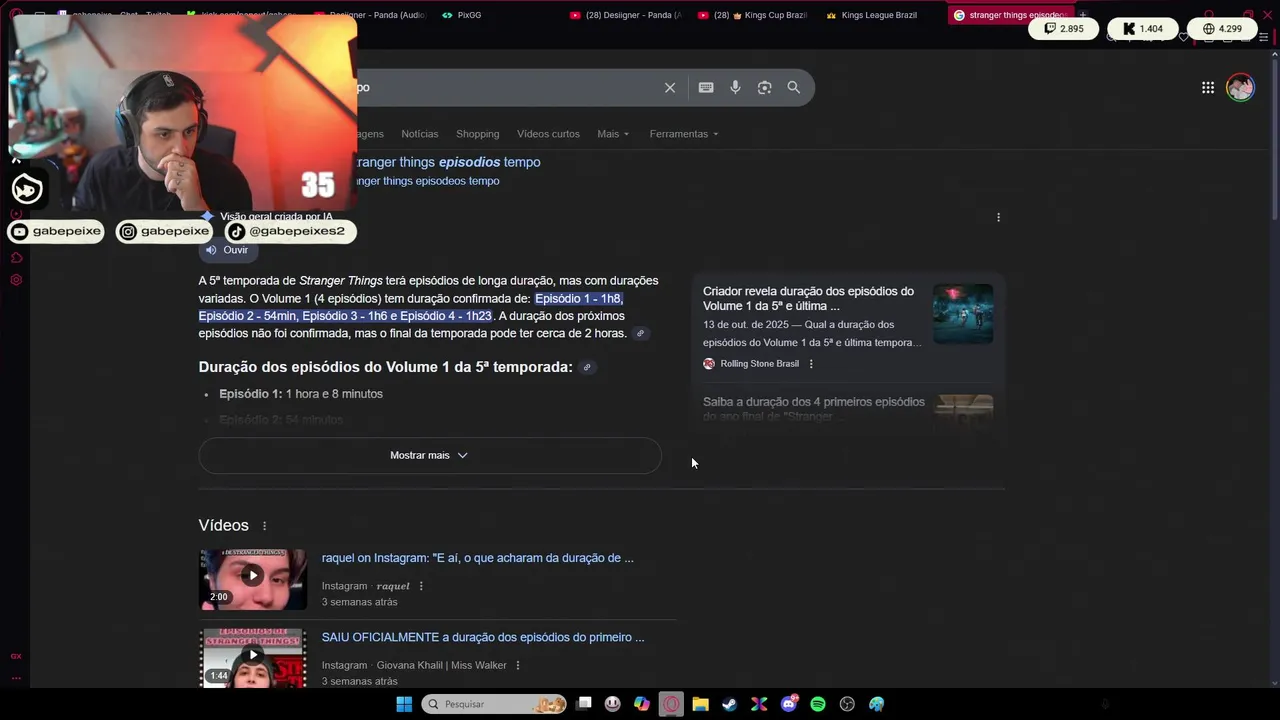Select the Shopping search tab
The width and height of the screenshot is (1280, 720).
tap(477, 134)
